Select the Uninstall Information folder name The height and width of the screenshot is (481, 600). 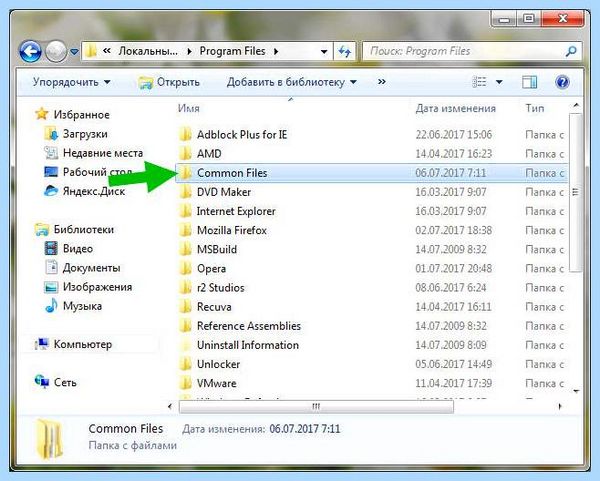click(x=248, y=345)
